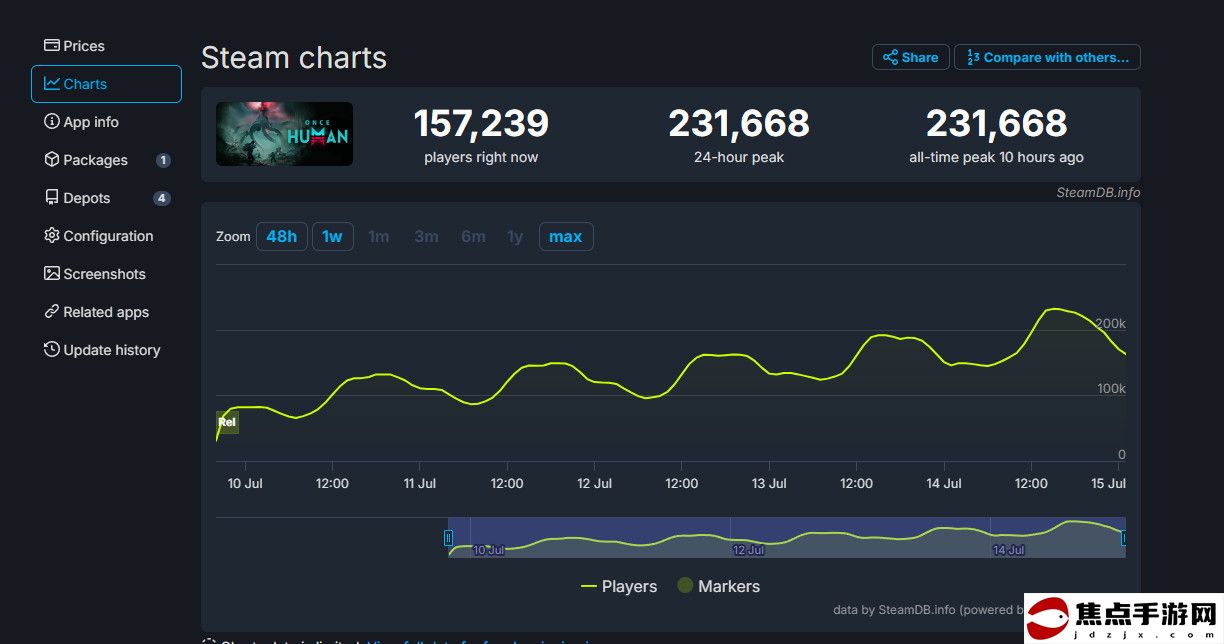Viewport: 1224px width, 644px height.
Task: Click the disabled 6m zoom option
Action: (x=473, y=236)
